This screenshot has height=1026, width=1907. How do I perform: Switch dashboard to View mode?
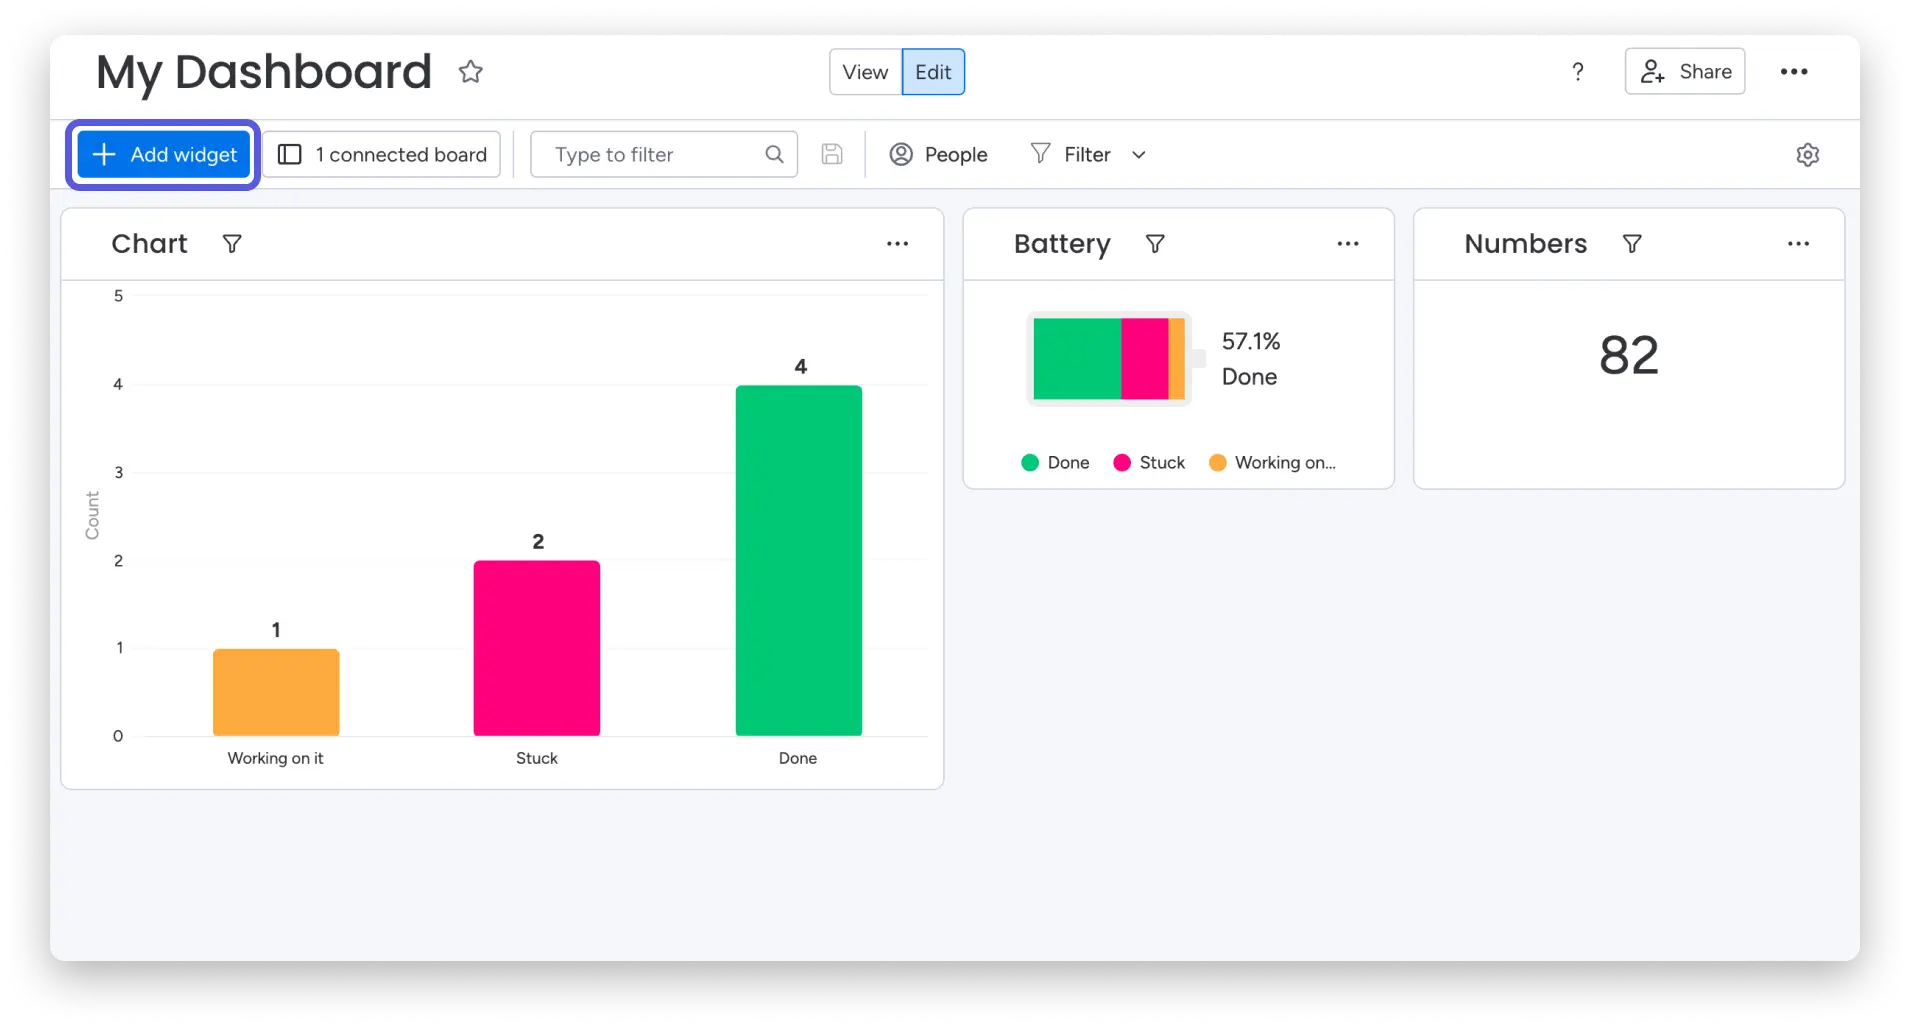pos(865,72)
